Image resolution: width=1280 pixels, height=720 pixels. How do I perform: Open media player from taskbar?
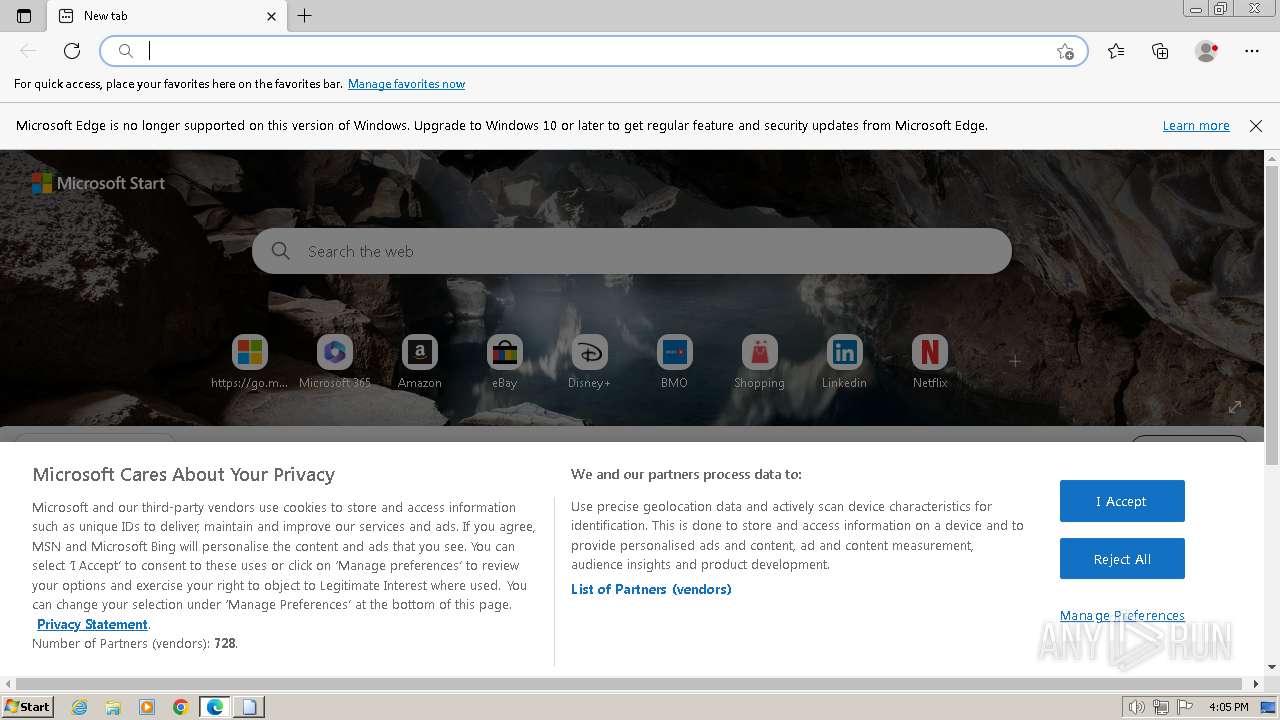coord(147,707)
